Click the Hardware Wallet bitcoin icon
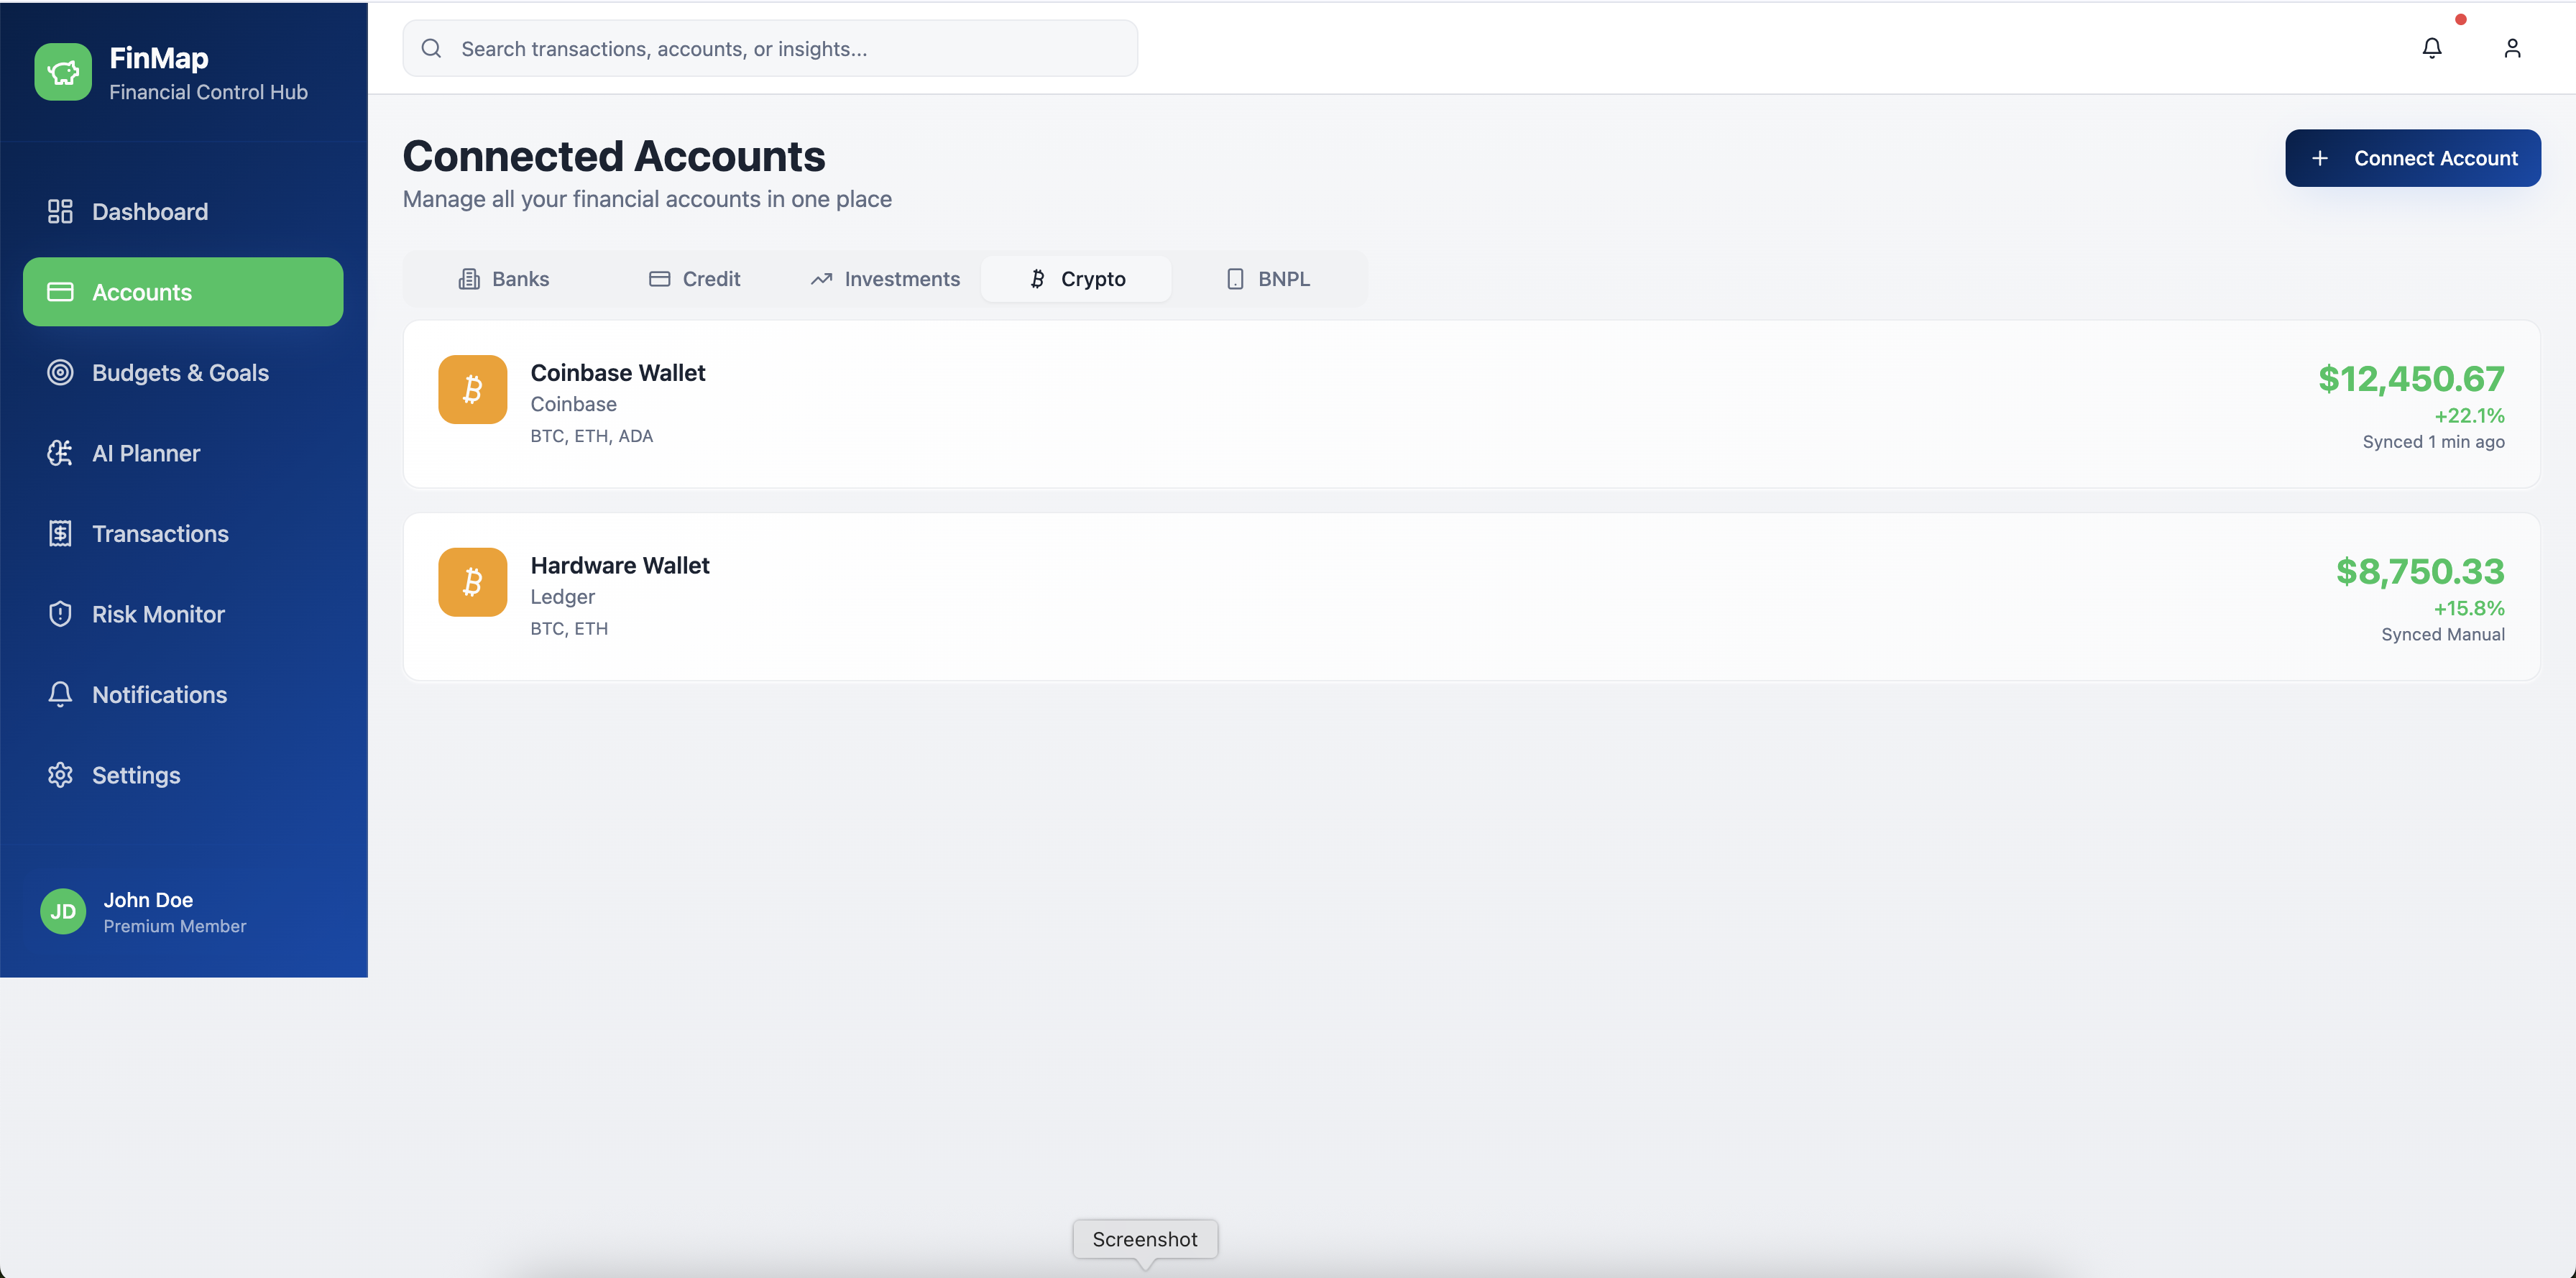The image size is (2576, 1278). (x=473, y=582)
